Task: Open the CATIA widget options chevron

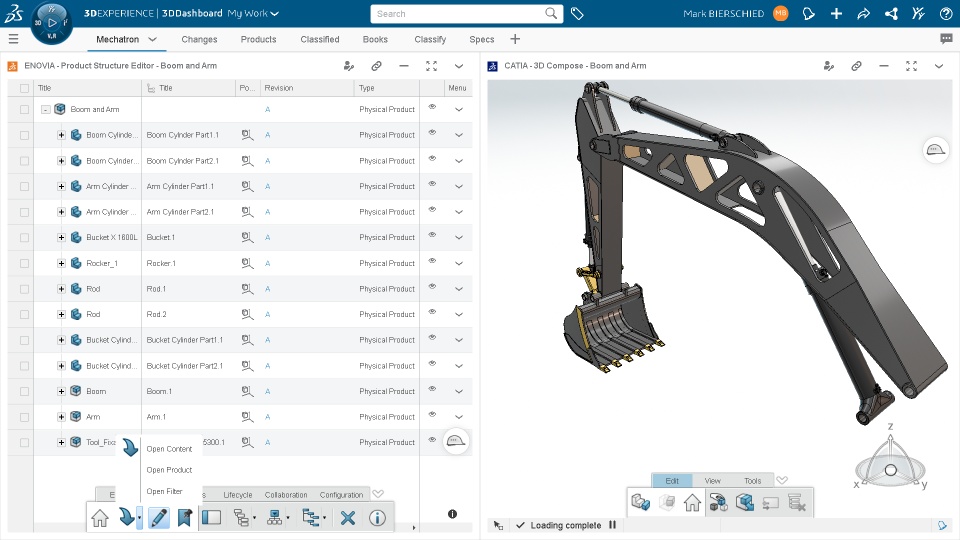Action: pos(939,66)
